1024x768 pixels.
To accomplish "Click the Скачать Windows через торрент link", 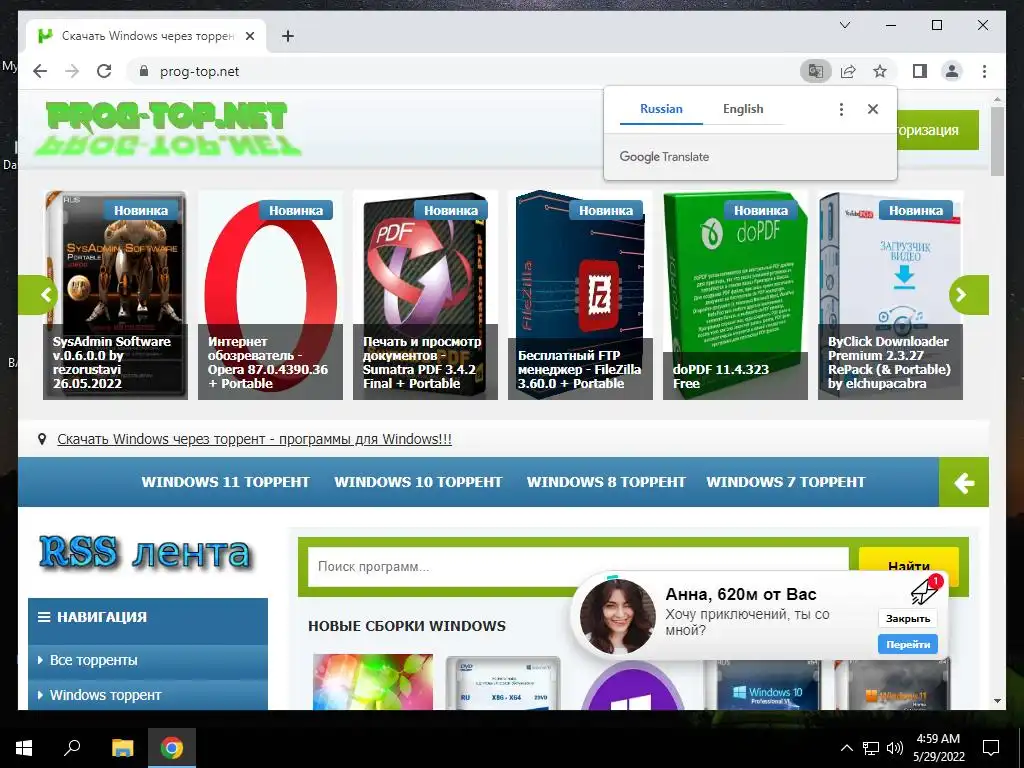I will click(255, 439).
